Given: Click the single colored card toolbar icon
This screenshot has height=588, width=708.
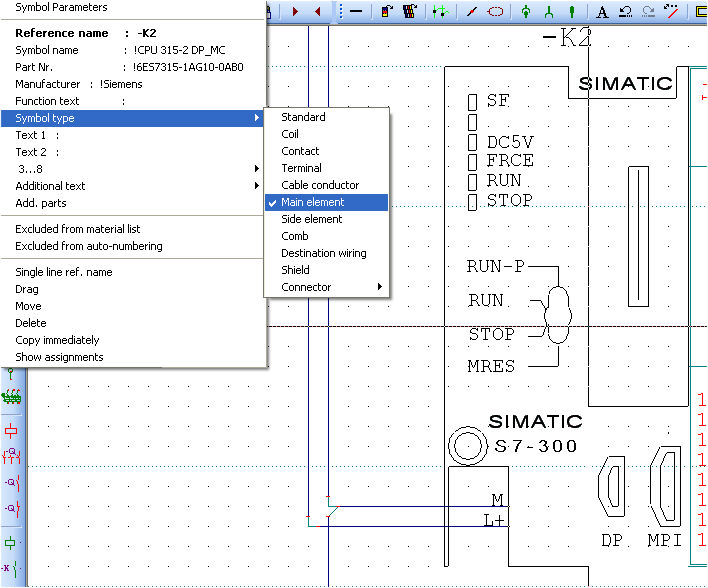Looking at the screenshot, I should point(387,11).
